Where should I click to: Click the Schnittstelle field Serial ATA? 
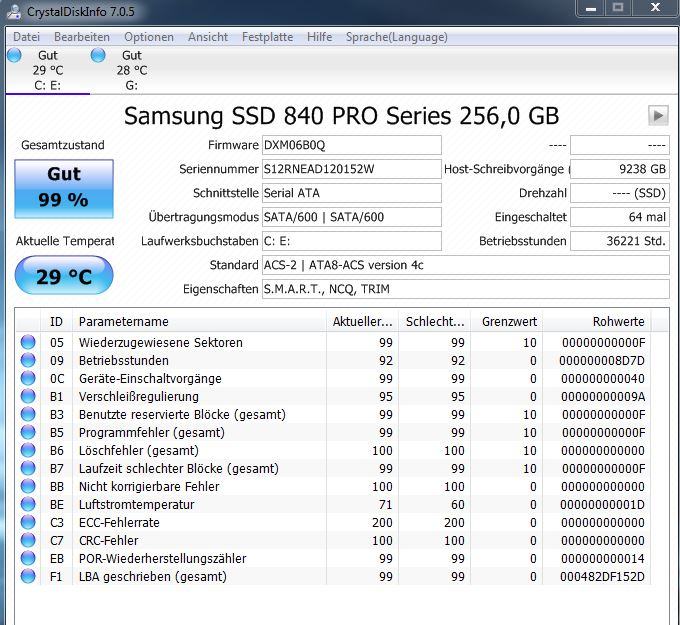pyautogui.click(x=352, y=193)
